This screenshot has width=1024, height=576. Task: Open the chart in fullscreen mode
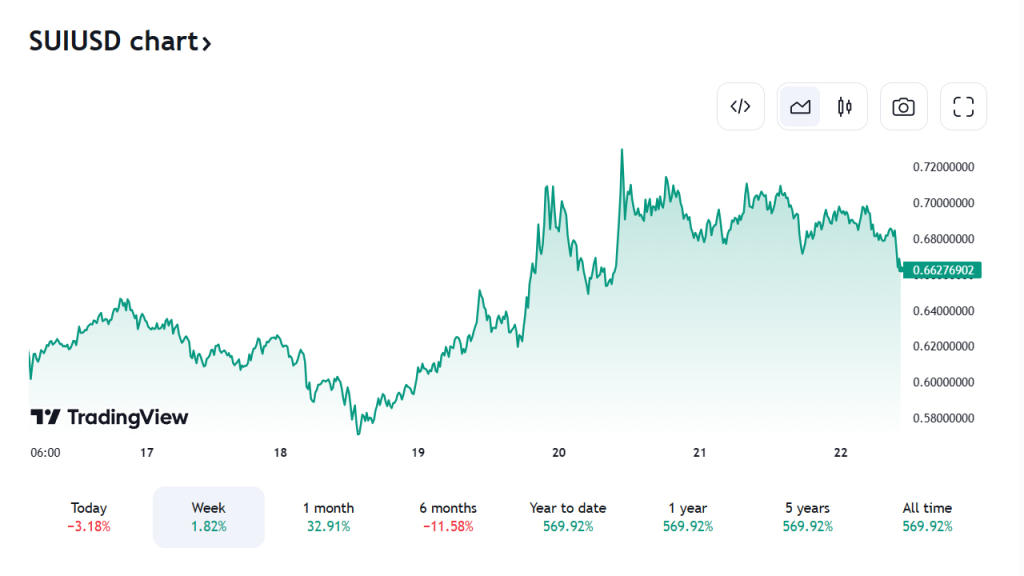tap(963, 107)
